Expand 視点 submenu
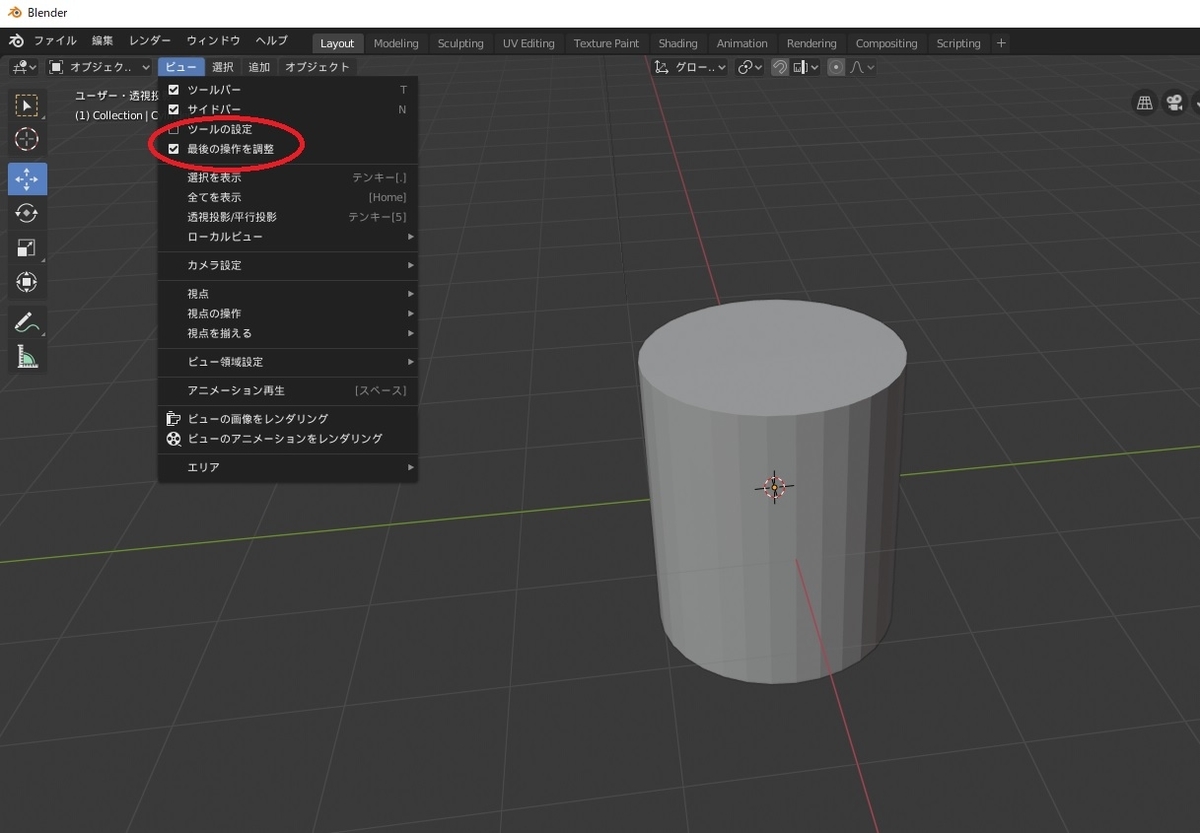Viewport: 1200px width, 833px height. [x=288, y=294]
